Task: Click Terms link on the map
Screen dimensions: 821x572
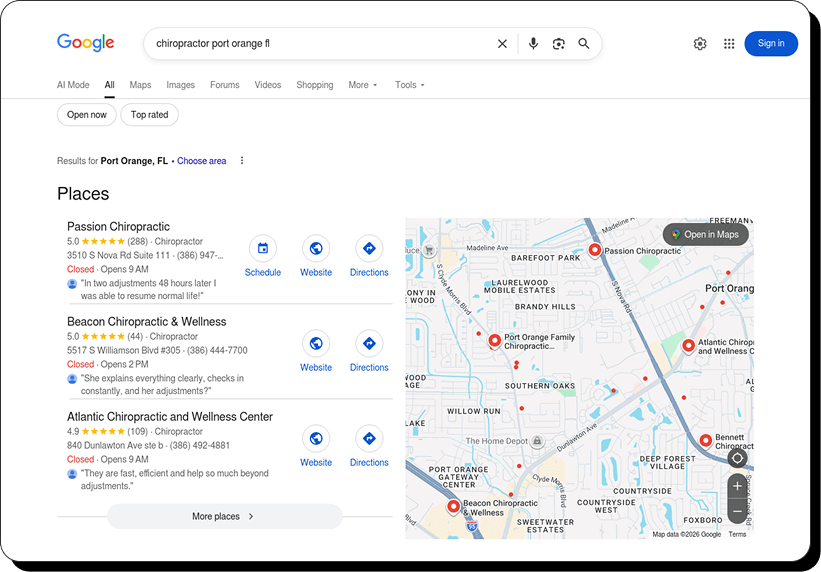Action: click(737, 534)
